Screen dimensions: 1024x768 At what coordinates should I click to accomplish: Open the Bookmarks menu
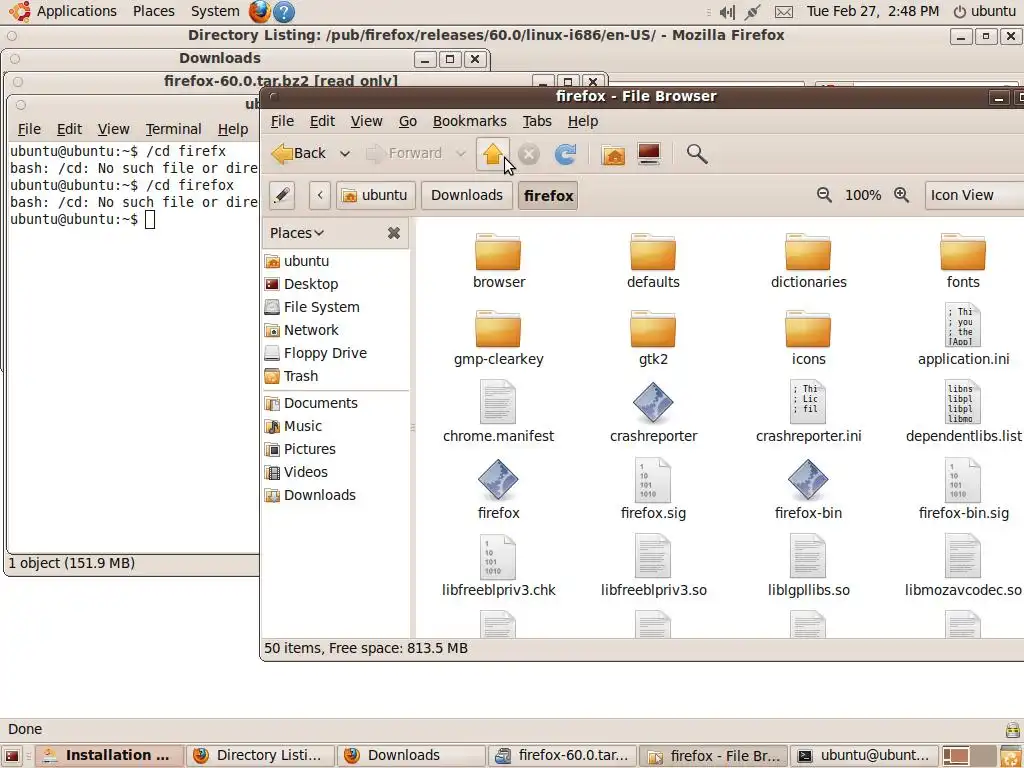[x=470, y=121]
